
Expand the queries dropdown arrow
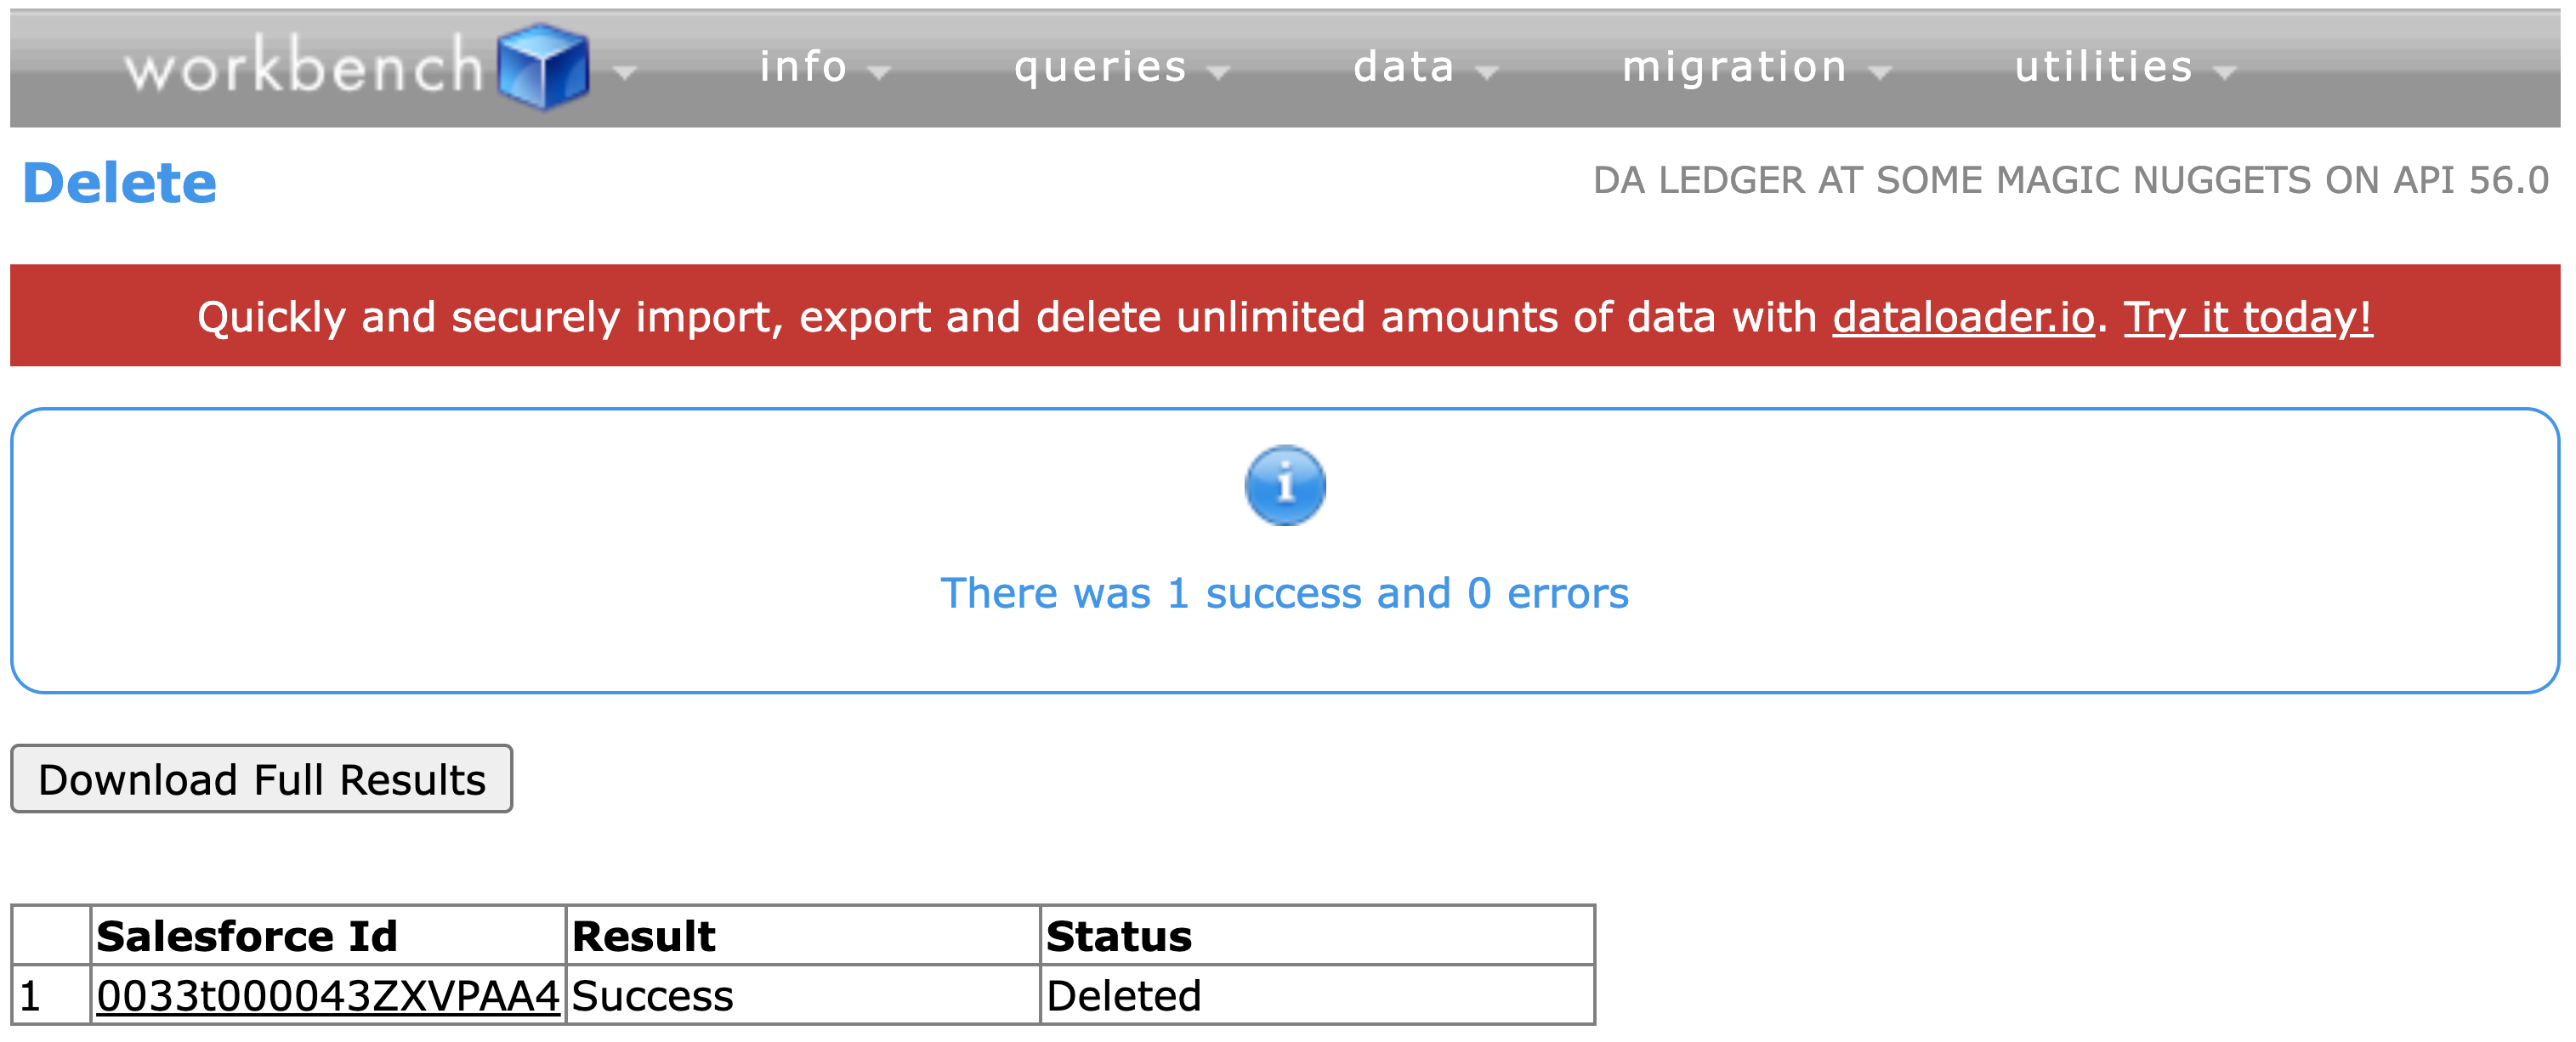pyautogui.click(x=1218, y=72)
